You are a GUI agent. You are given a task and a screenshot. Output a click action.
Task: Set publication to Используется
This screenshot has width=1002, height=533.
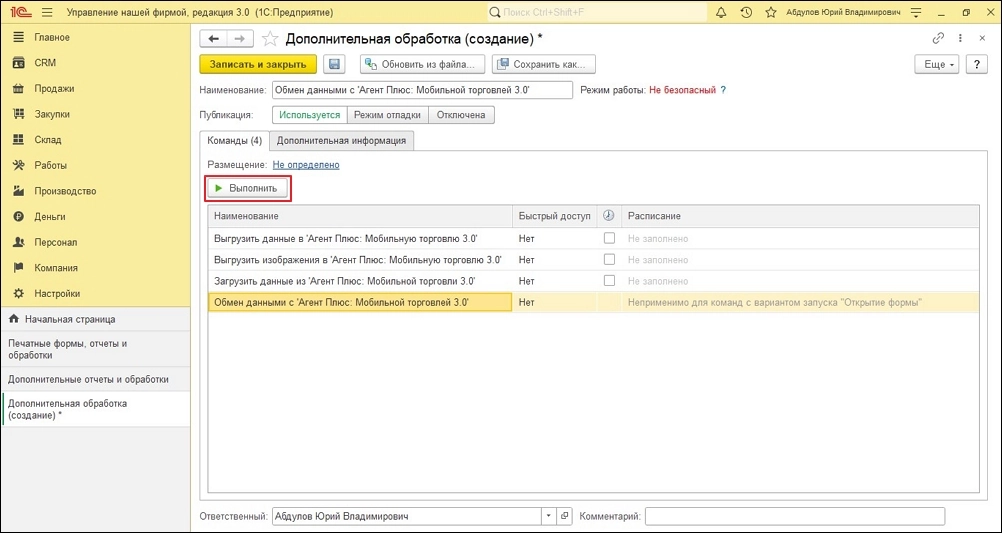(x=310, y=115)
